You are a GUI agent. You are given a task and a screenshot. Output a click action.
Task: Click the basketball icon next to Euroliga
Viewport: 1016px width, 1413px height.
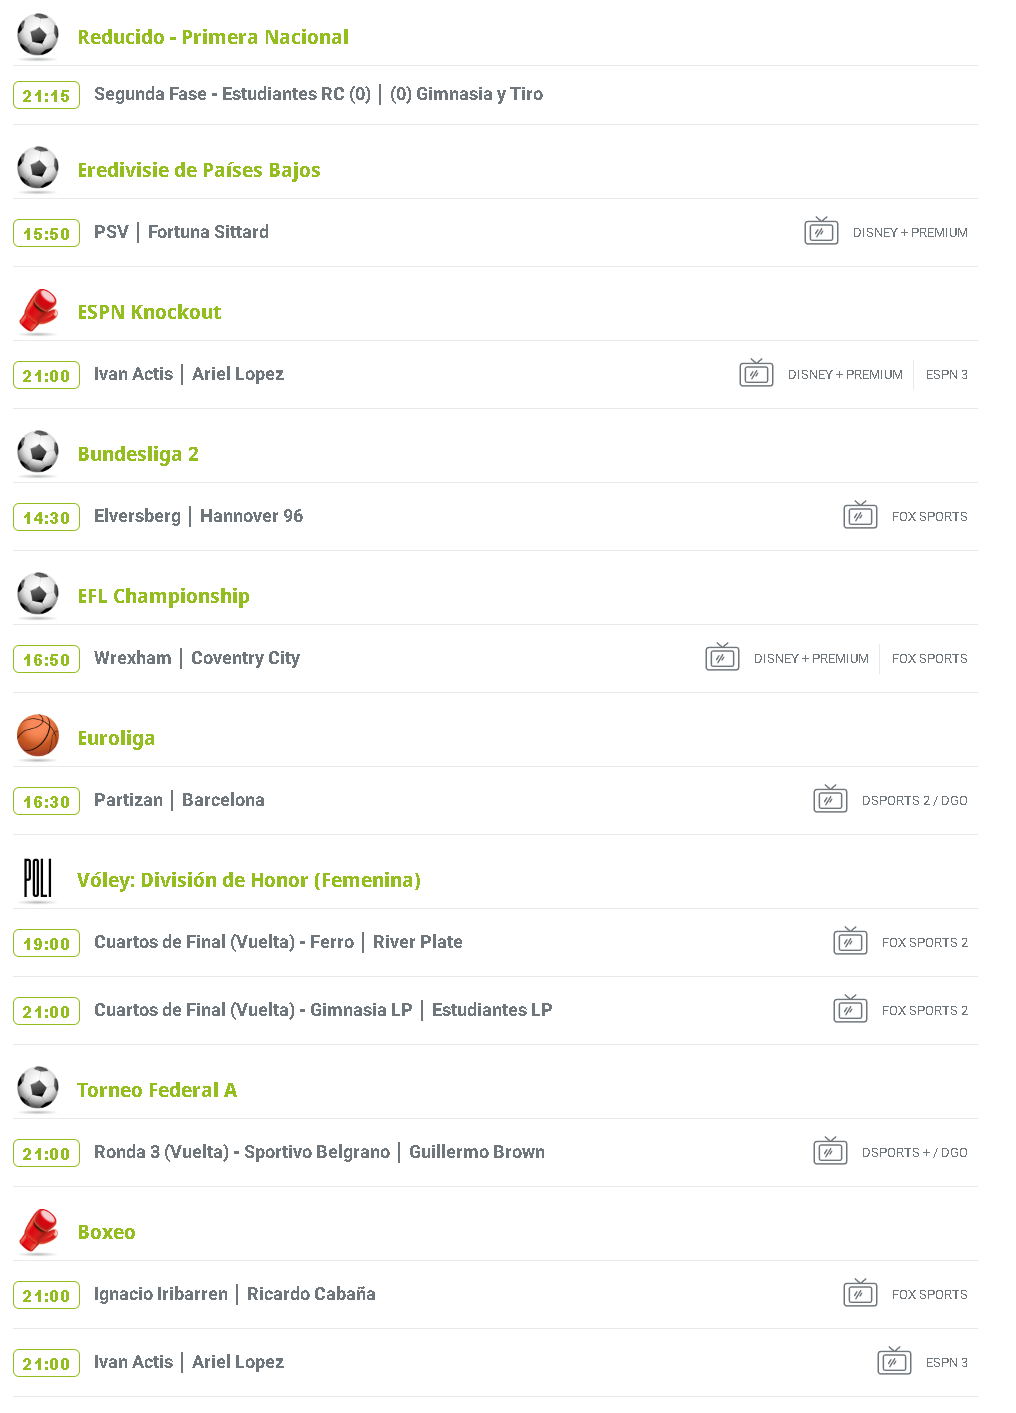click(x=38, y=736)
